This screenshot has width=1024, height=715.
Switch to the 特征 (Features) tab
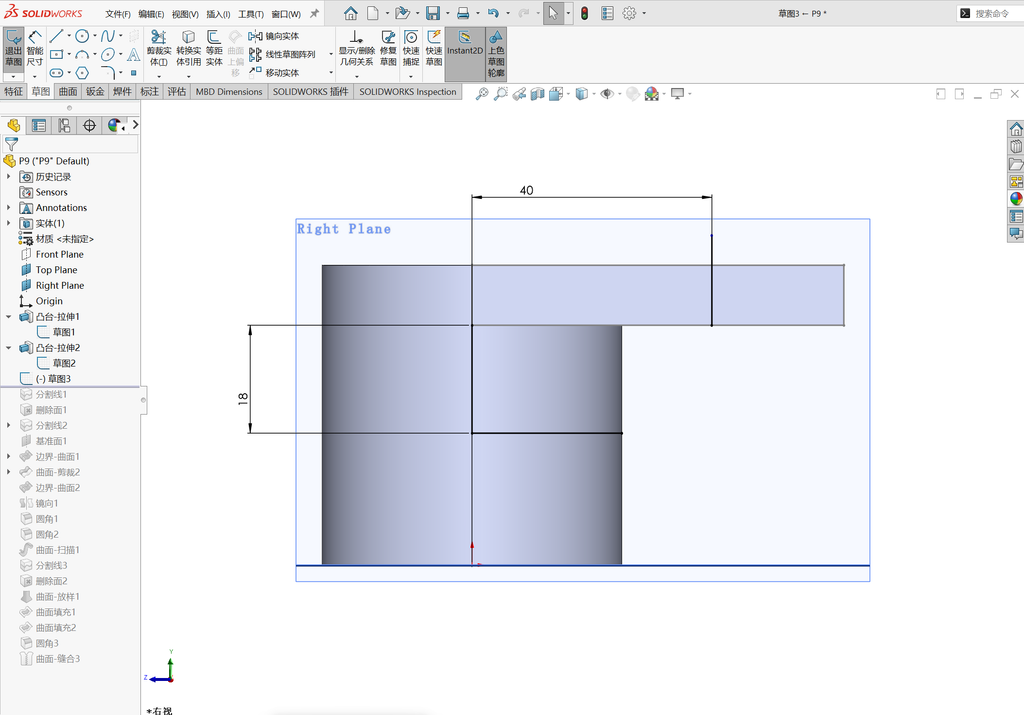(x=13, y=91)
